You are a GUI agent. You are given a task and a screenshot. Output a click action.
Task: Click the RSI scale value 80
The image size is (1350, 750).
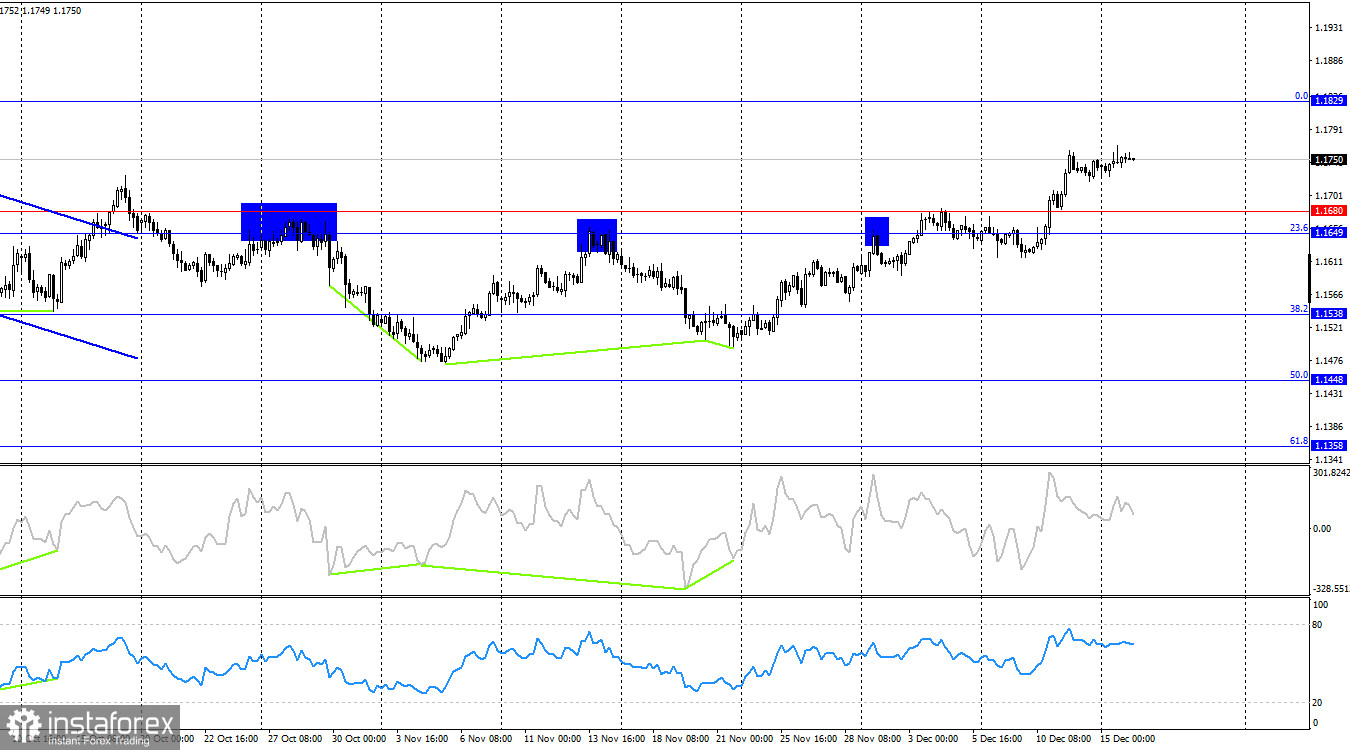tap(1318, 625)
